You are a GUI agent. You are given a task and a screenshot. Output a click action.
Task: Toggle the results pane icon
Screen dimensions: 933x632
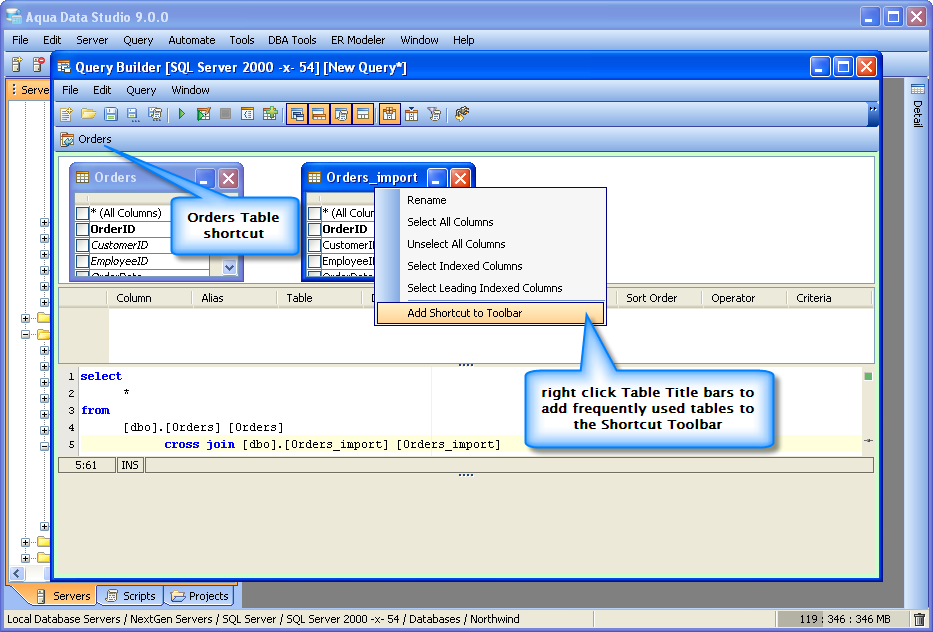tap(363, 114)
